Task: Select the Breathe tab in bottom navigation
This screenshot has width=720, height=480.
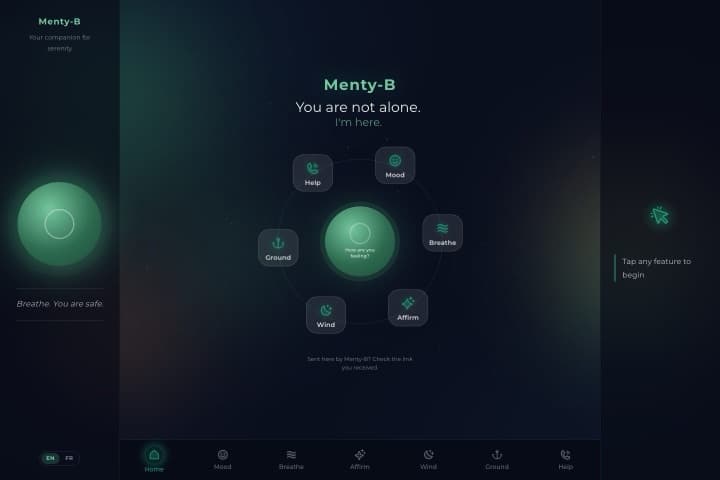Action: (291, 459)
